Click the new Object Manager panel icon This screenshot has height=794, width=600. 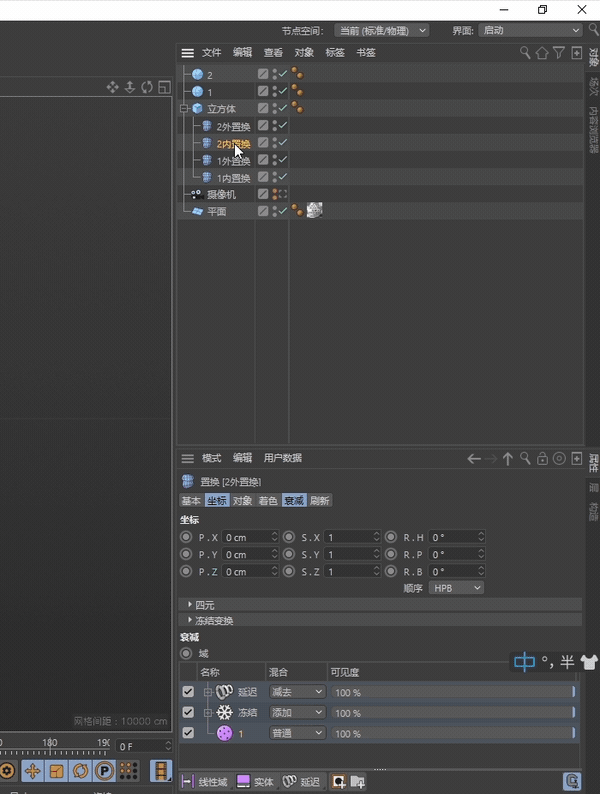(576, 53)
